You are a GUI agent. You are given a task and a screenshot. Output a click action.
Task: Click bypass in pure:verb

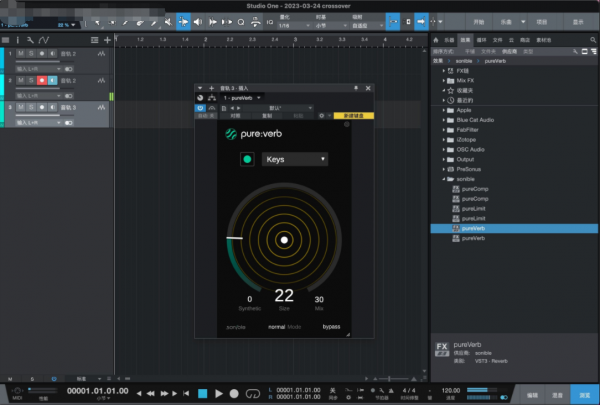tap(331, 327)
